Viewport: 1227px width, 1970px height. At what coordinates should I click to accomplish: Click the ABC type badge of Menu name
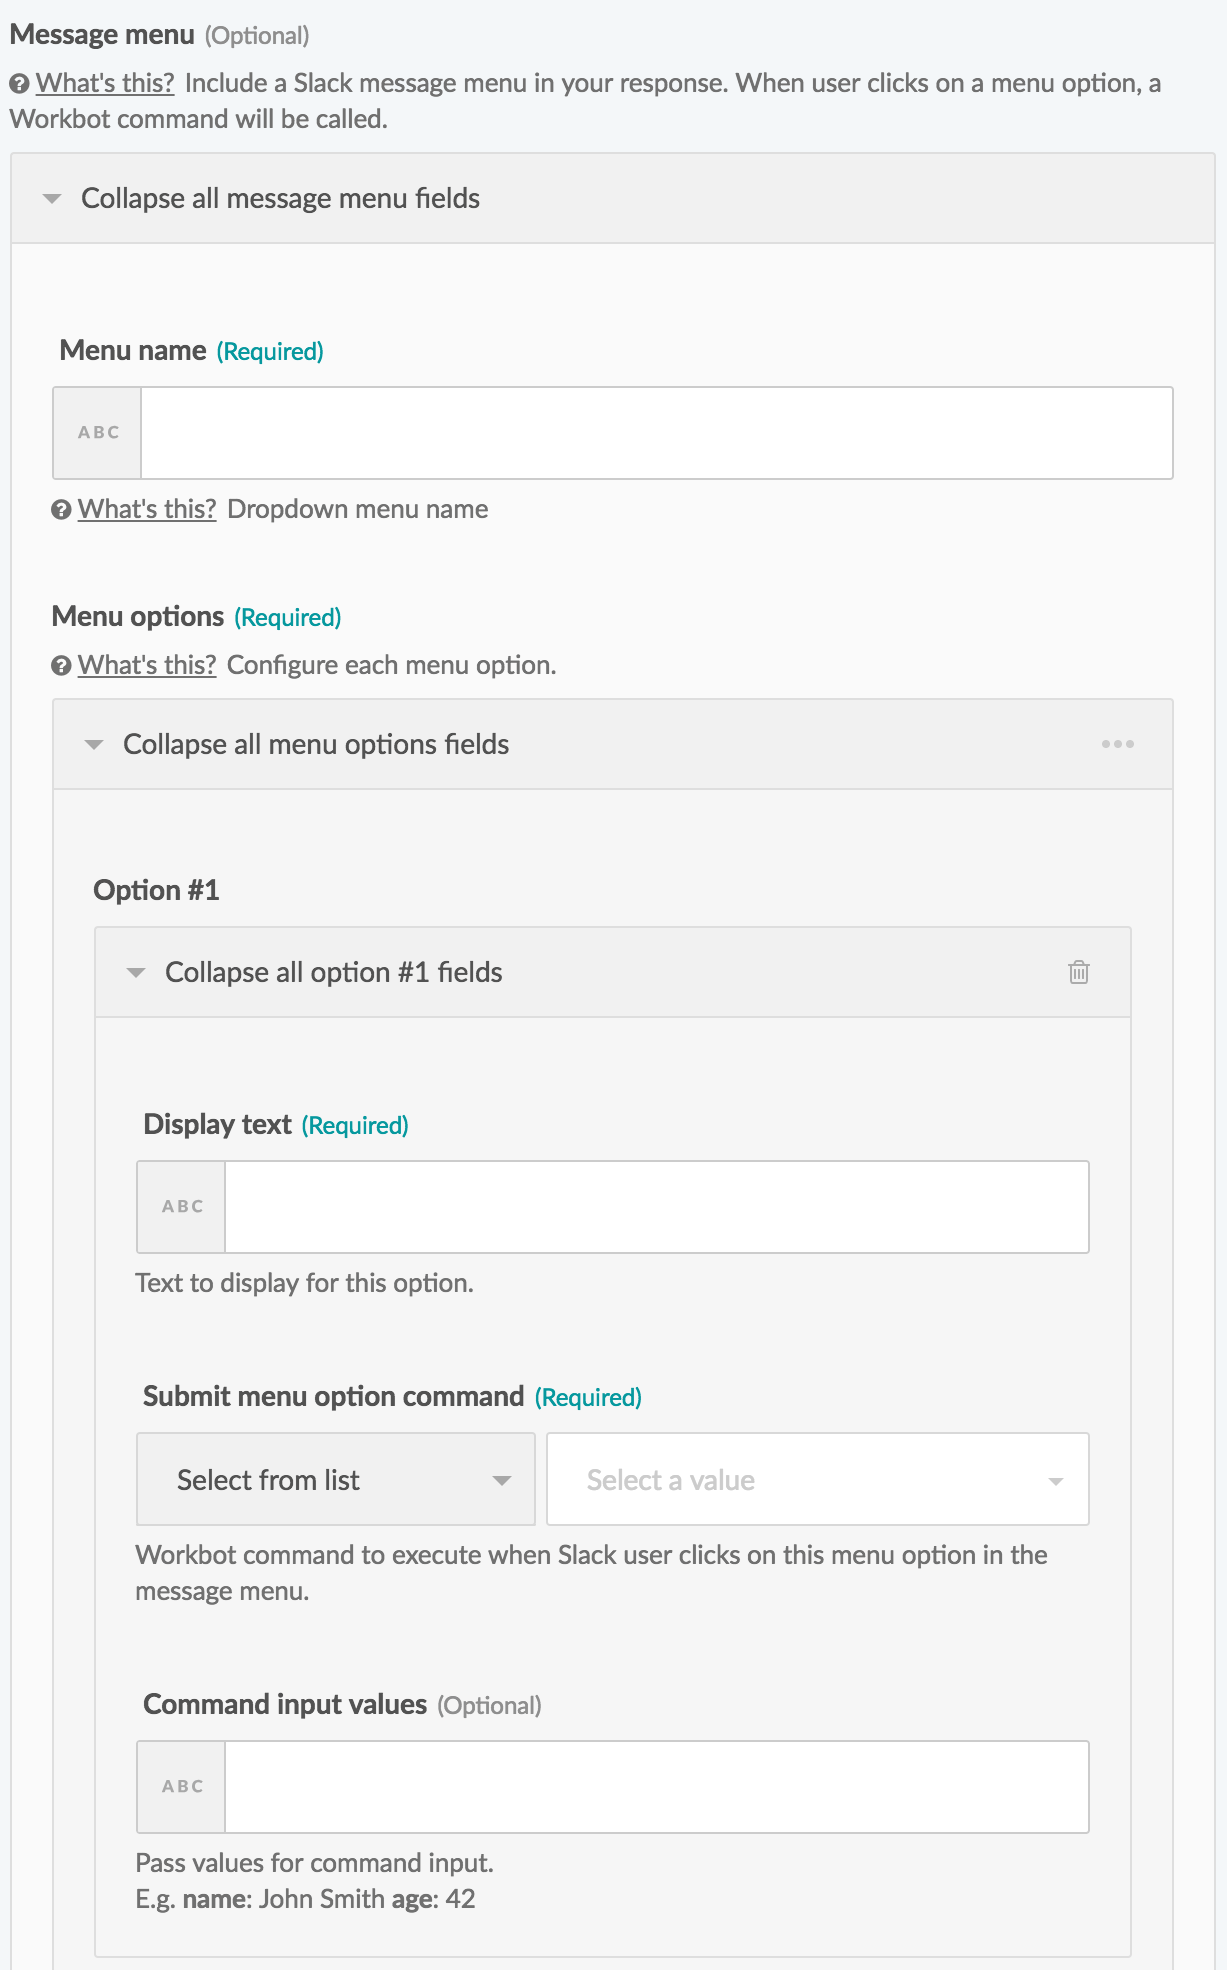coord(98,433)
